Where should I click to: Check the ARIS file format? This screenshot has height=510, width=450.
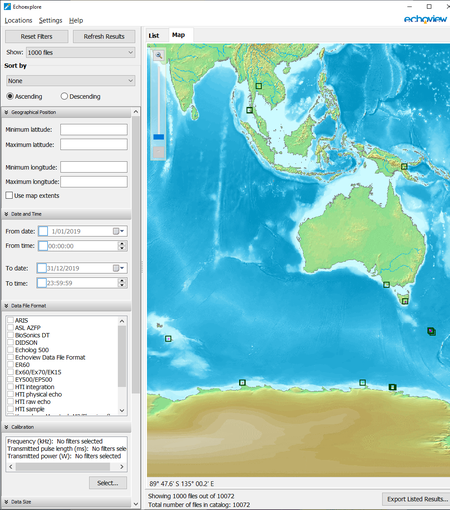[10, 320]
